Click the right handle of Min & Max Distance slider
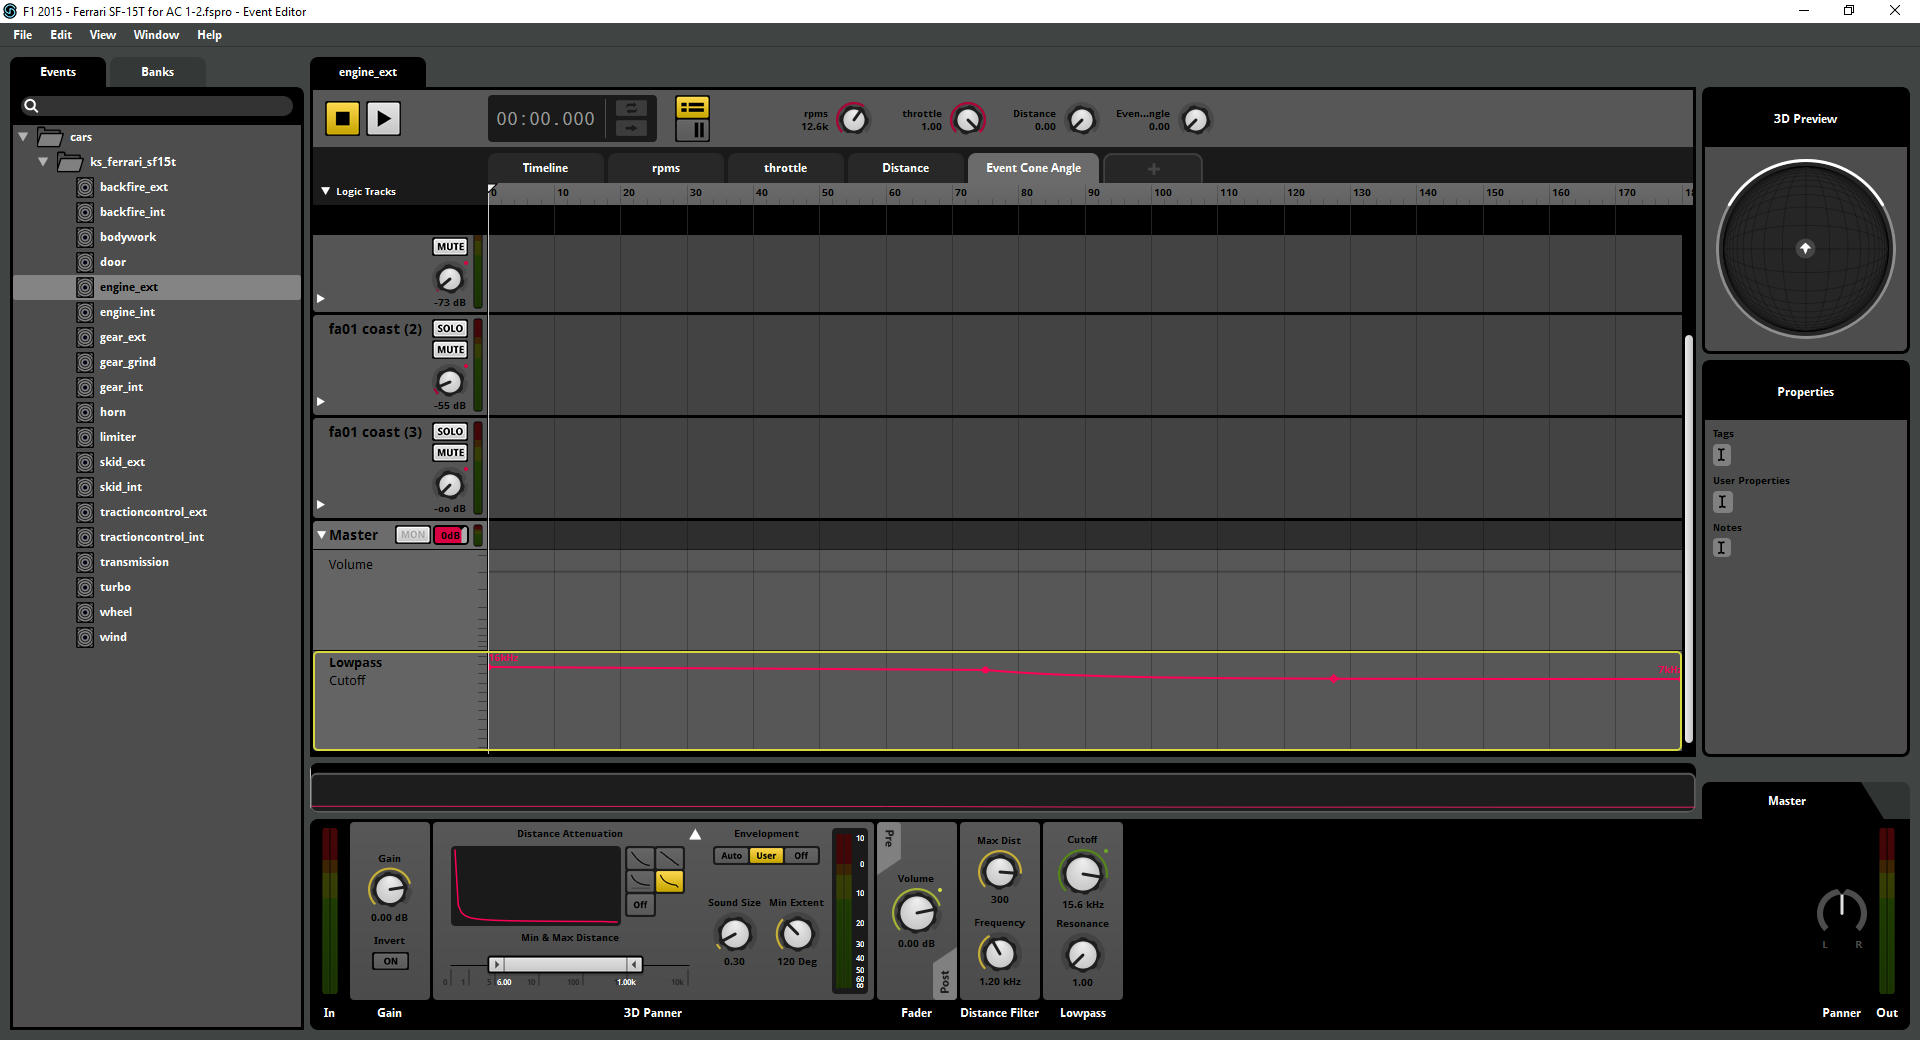This screenshot has width=1920, height=1040. coord(635,964)
